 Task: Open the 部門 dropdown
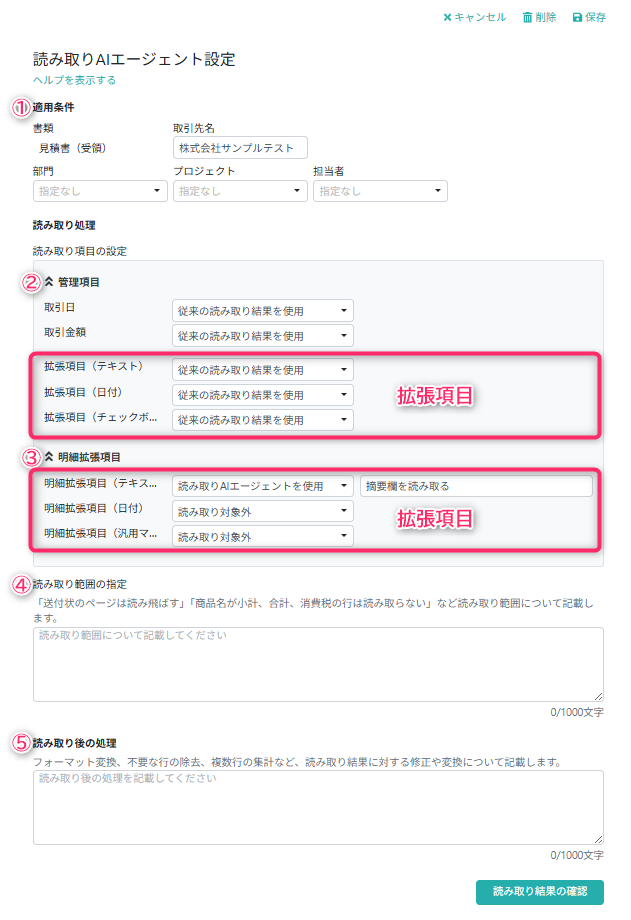coord(99,191)
